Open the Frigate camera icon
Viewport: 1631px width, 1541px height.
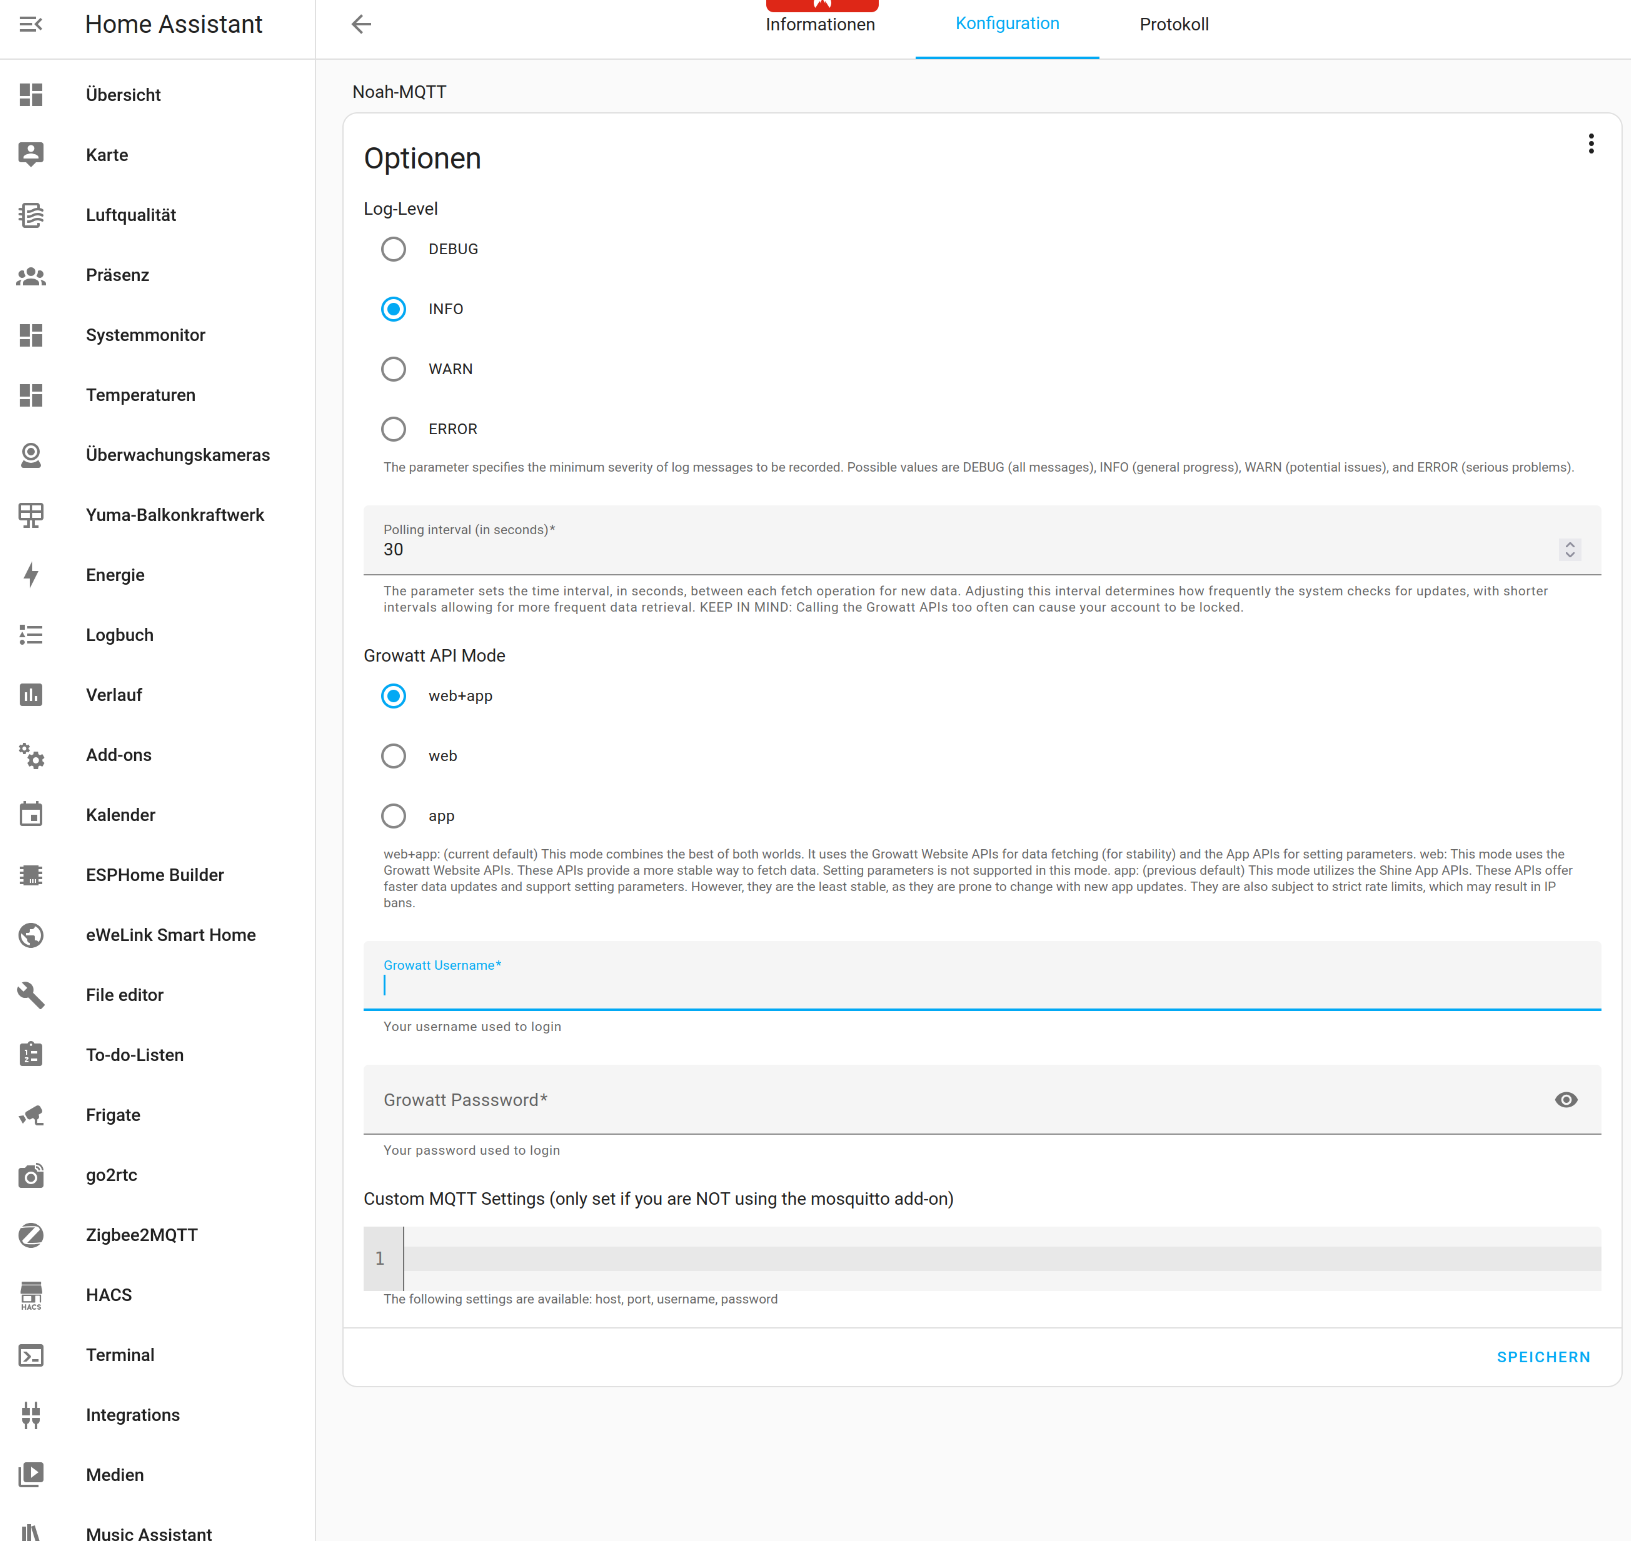(31, 1115)
